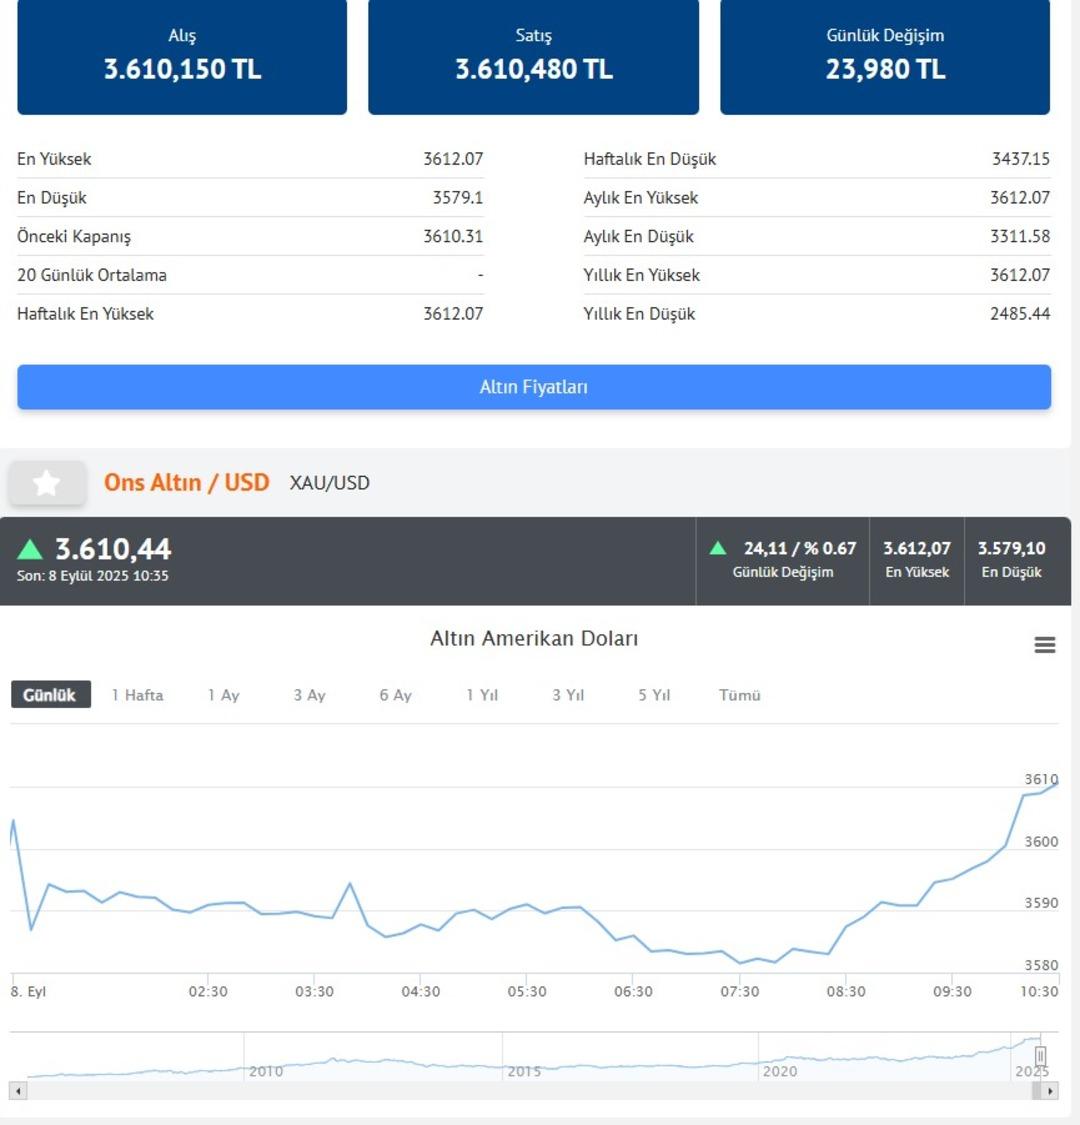Viewport: 1080px width, 1125px height.
Task: Open the chart hamburger menu
Action: click(x=1044, y=644)
